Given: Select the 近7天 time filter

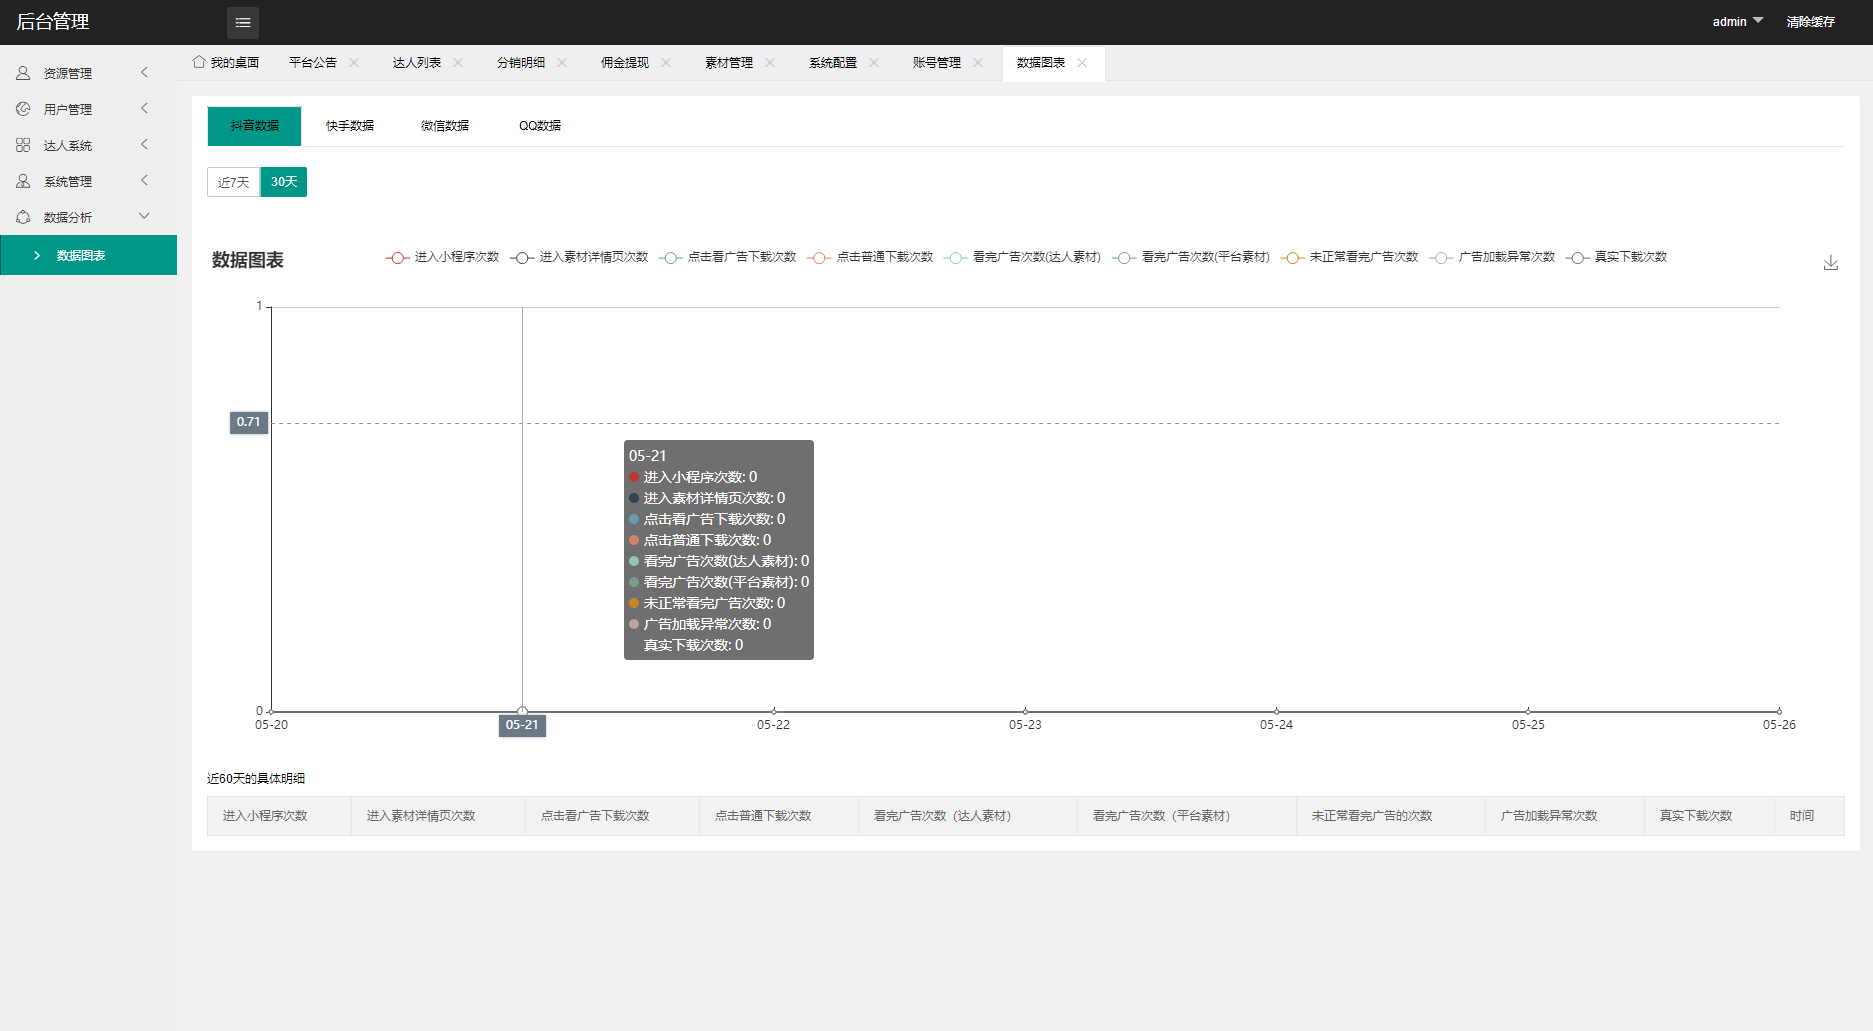Looking at the screenshot, I should tap(232, 182).
